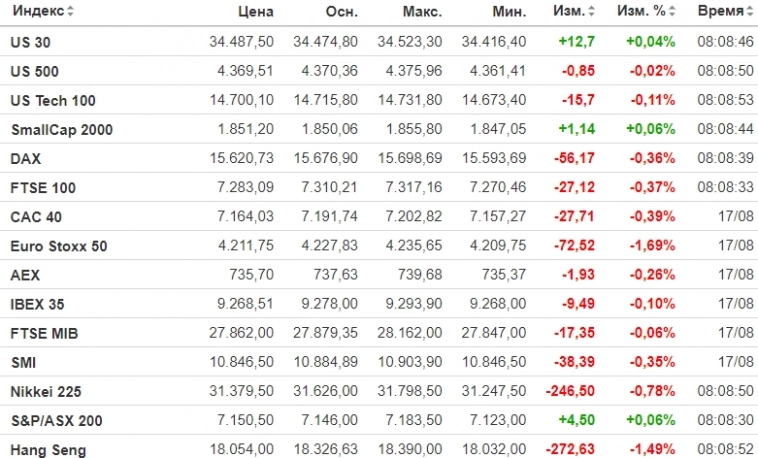Select the Euro Stoxx 50 link
This screenshot has width=758, height=458.
click(58, 246)
